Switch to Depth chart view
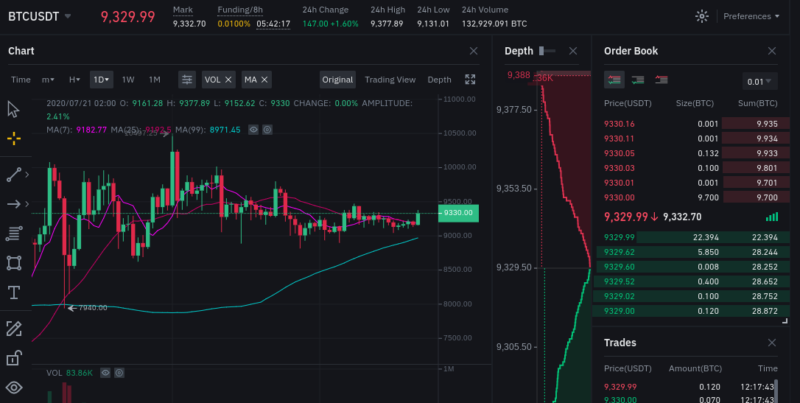Viewport: 800px width, 403px height. (439, 80)
